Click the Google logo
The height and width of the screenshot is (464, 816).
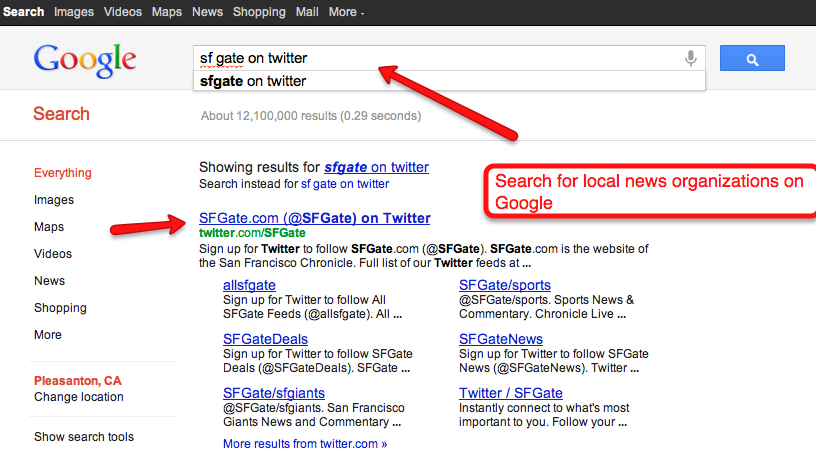click(x=85, y=60)
